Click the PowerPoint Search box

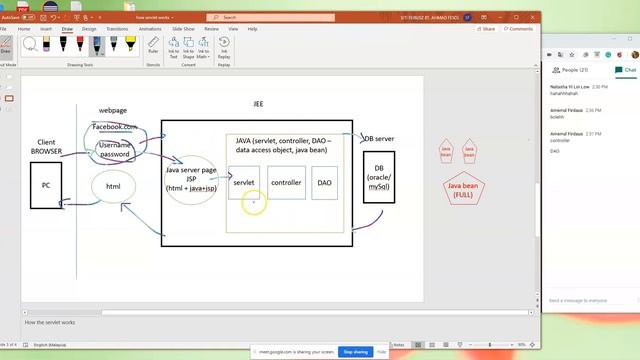coord(271,18)
